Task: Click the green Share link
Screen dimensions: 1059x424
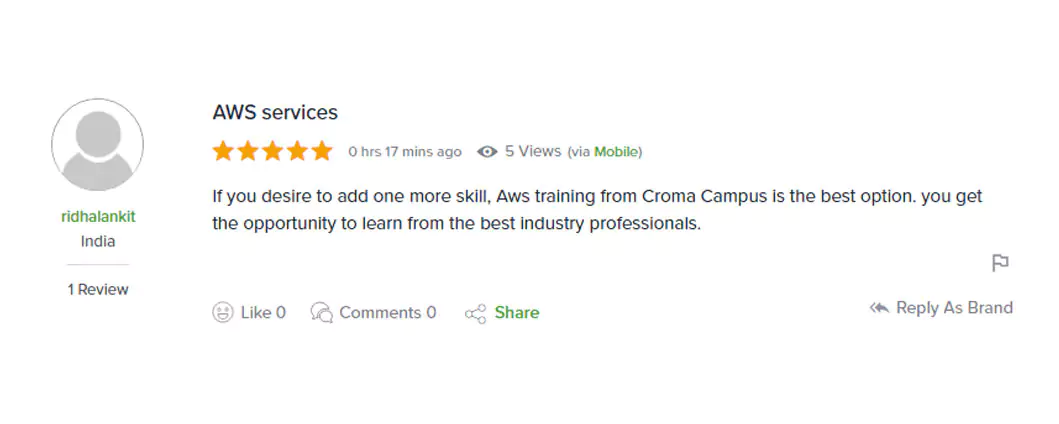Action: click(x=517, y=313)
